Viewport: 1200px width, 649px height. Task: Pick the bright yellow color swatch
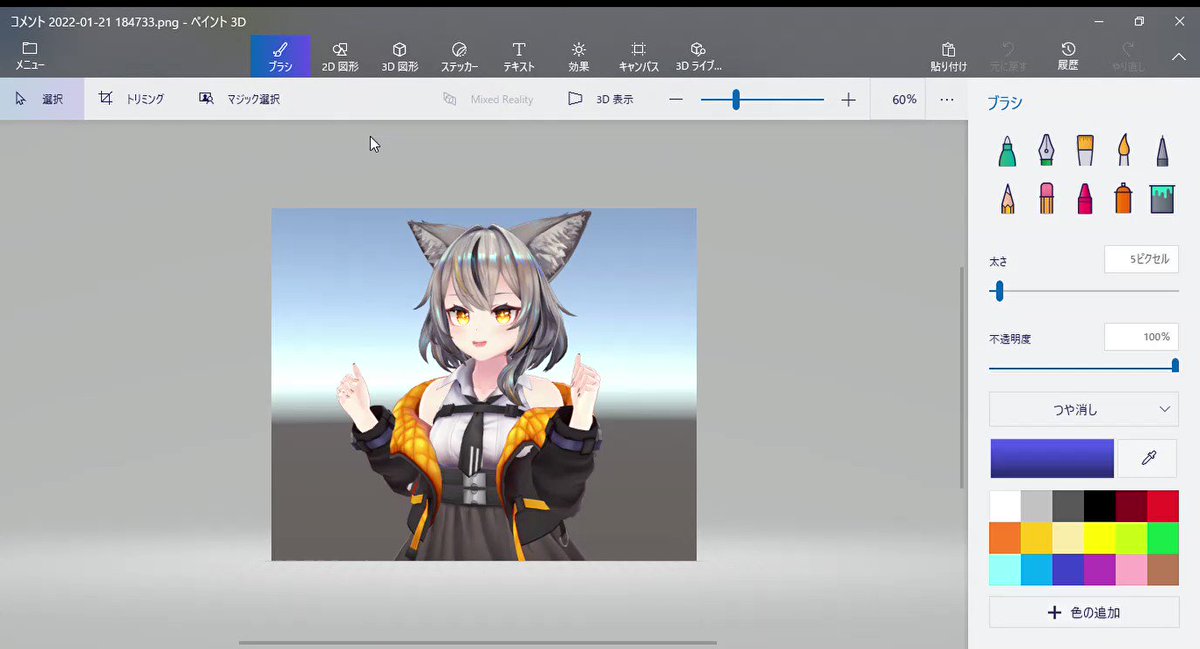pos(1100,538)
